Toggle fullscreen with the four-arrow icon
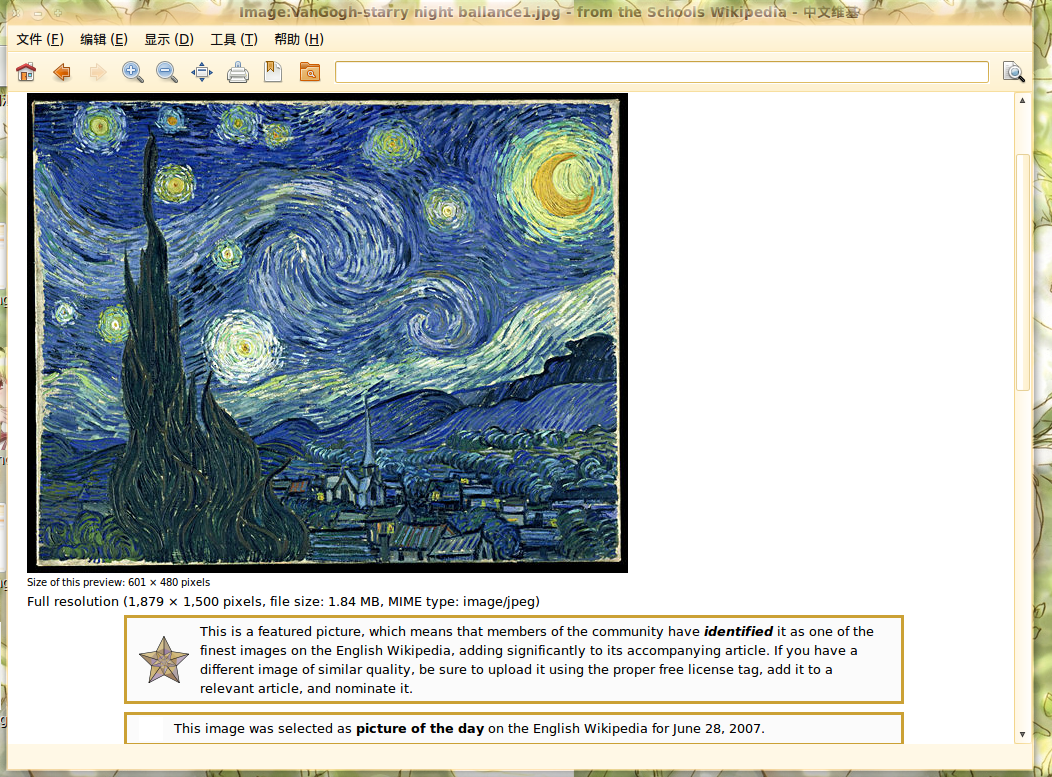Image resolution: width=1052 pixels, height=777 pixels. (202, 72)
